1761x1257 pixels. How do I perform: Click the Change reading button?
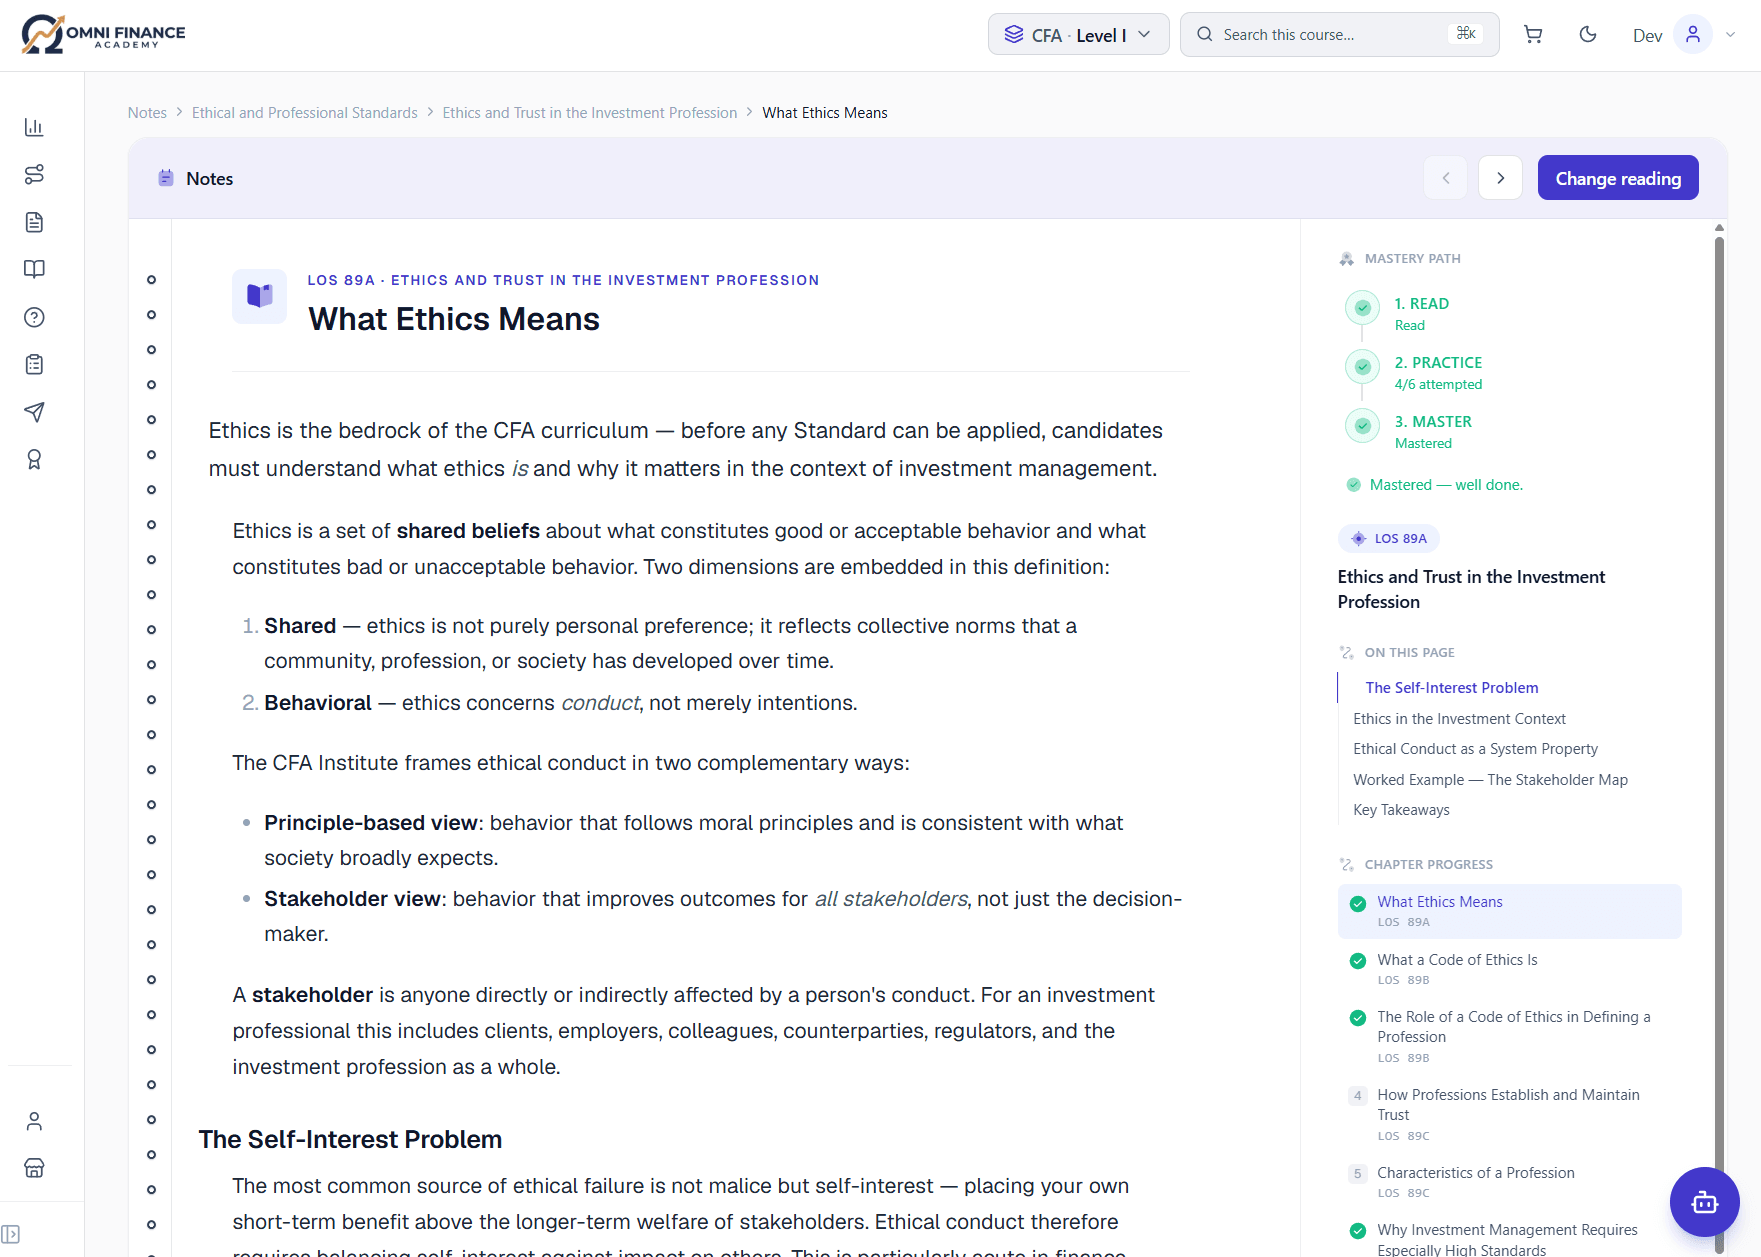coord(1617,178)
